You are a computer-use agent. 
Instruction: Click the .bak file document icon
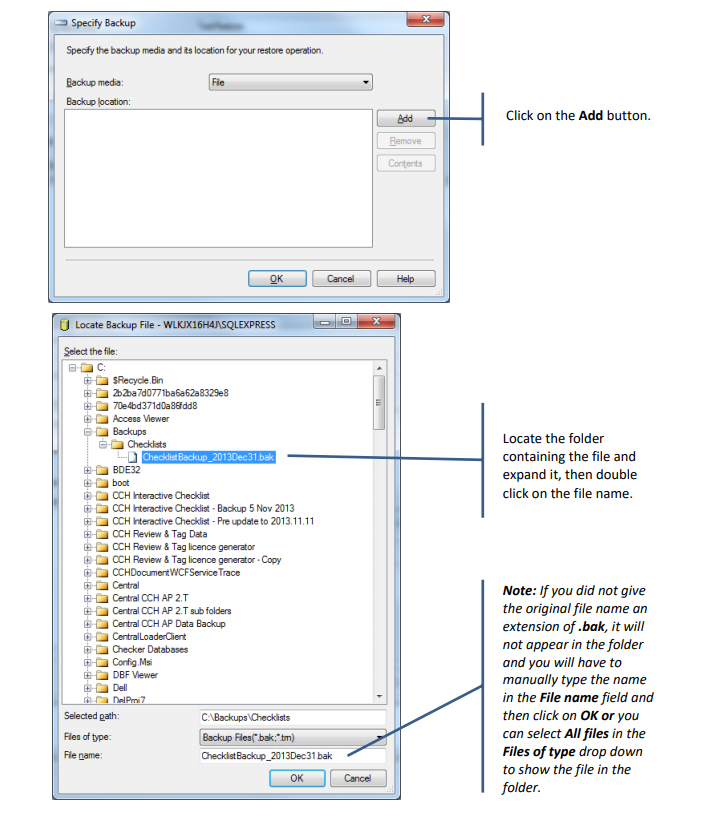(133, 457)
